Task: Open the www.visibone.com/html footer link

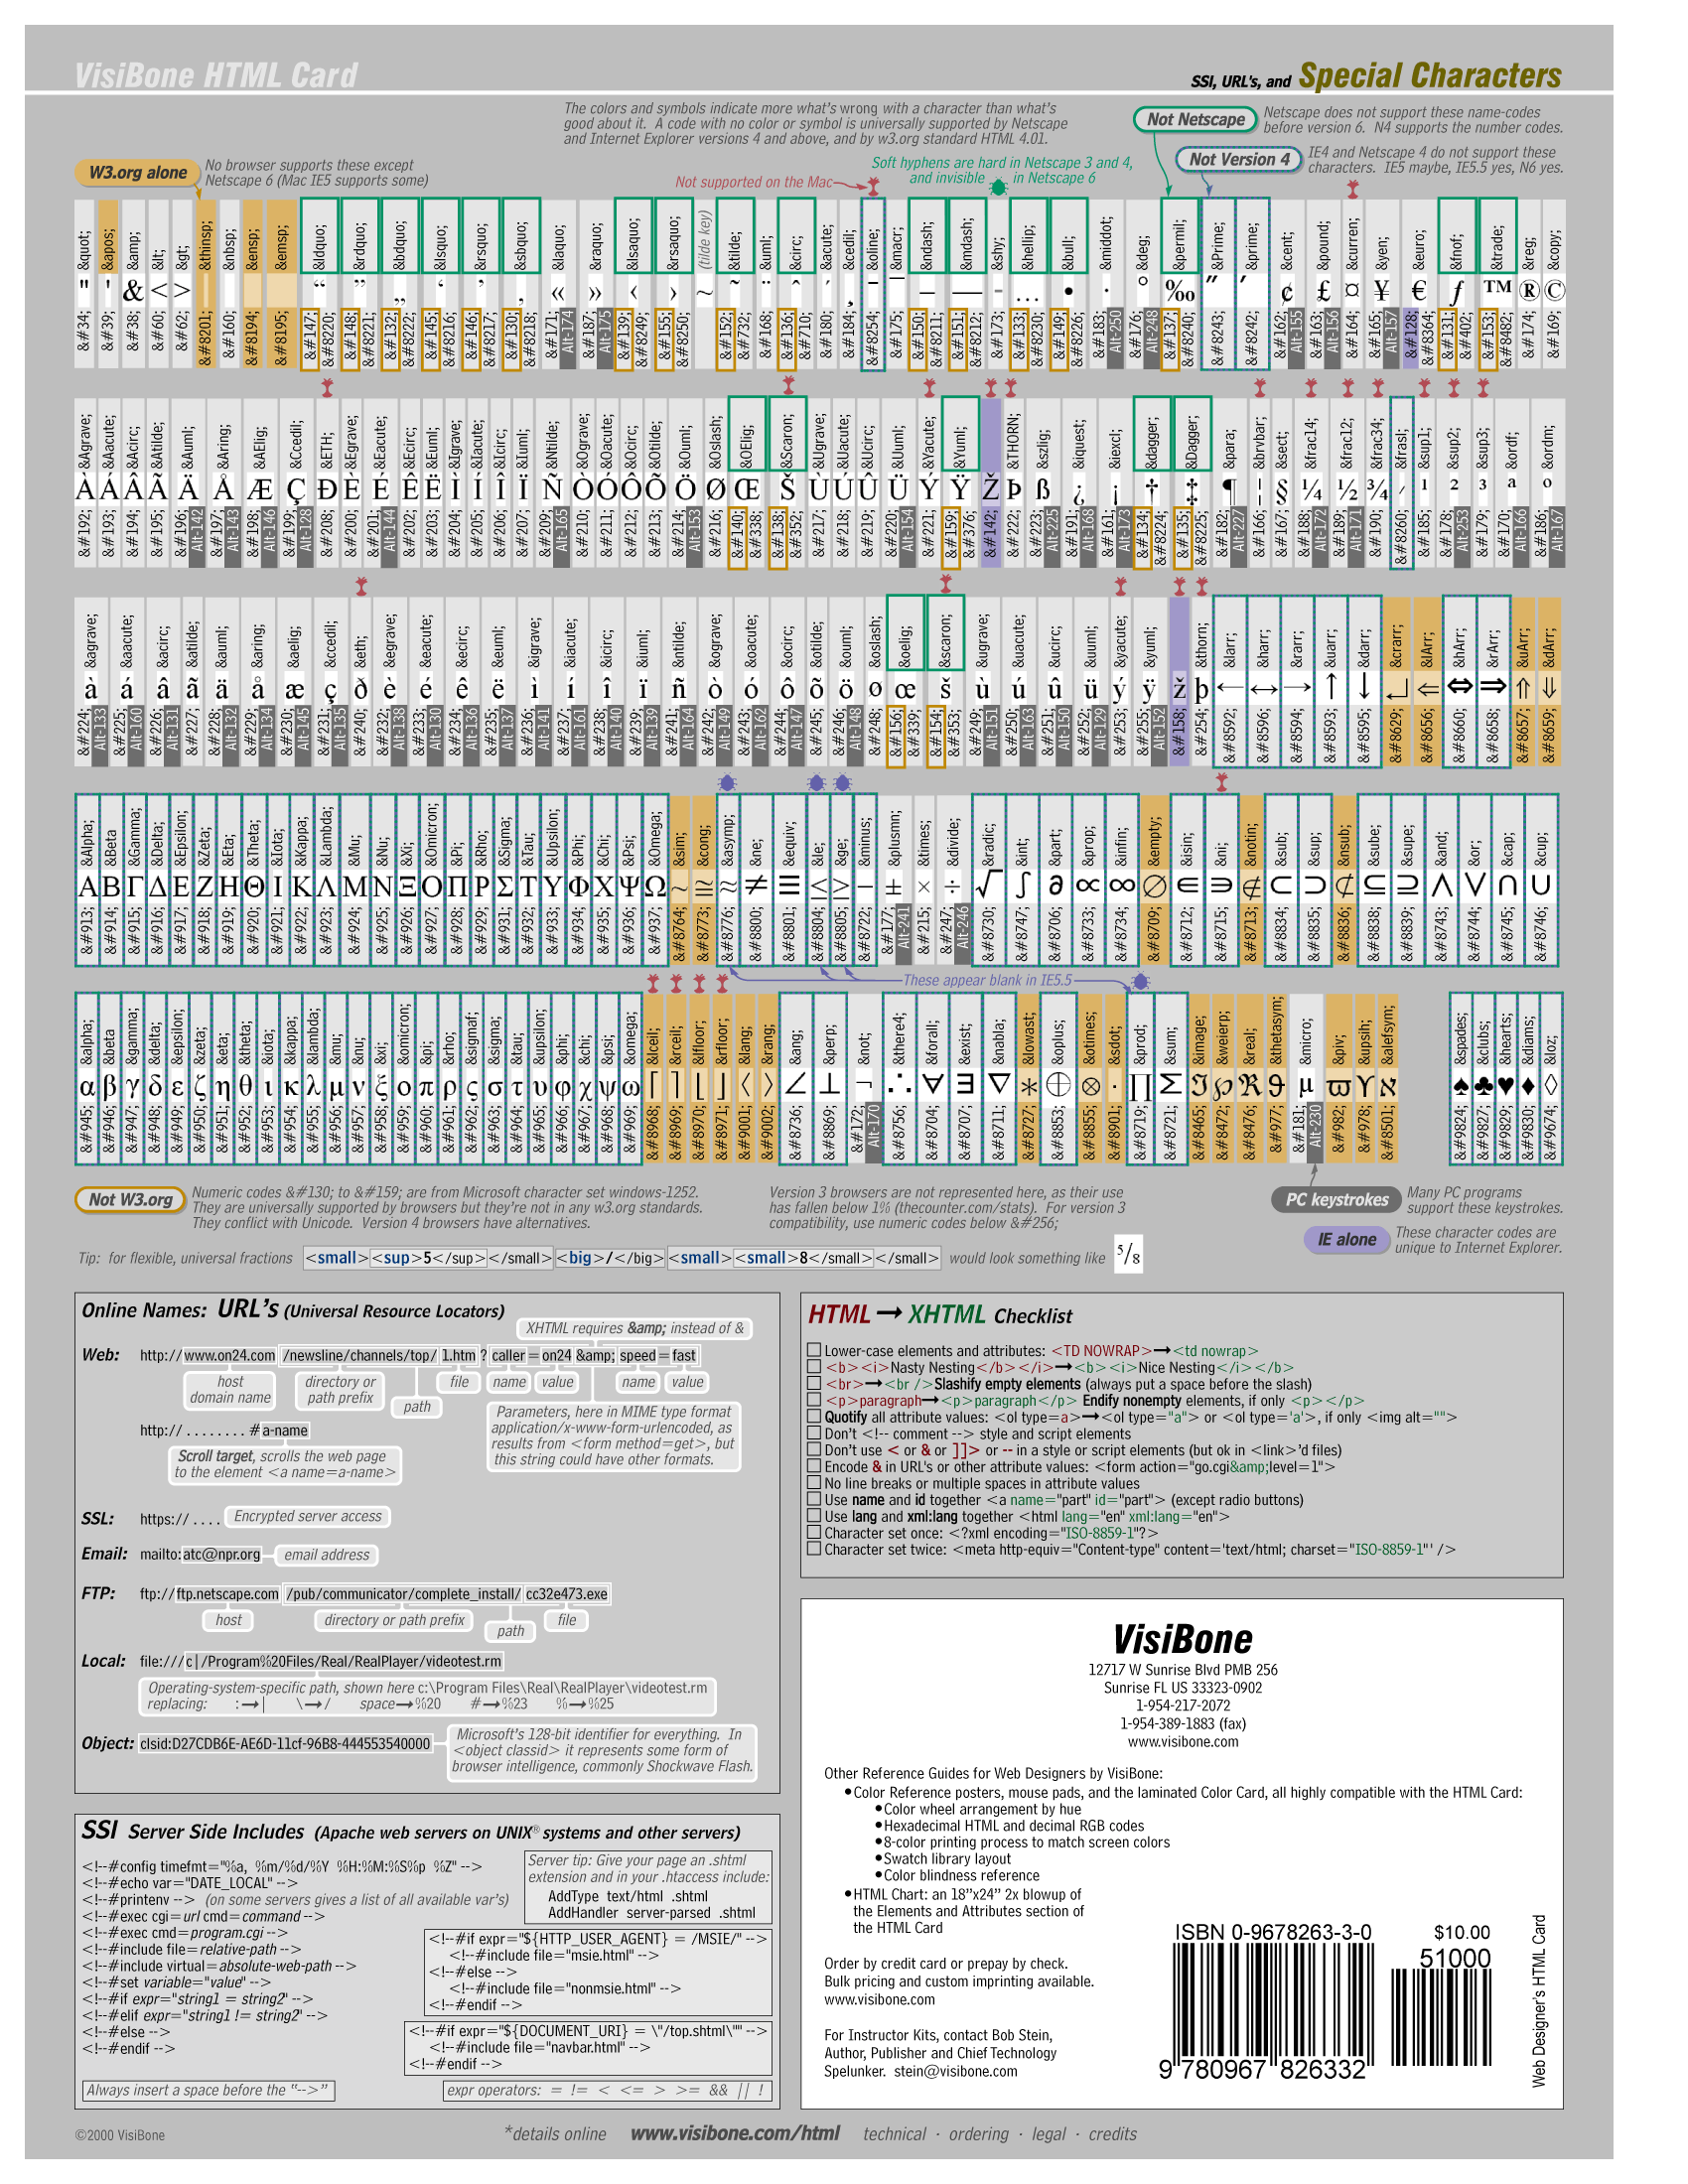Action: pos(735,2133)
